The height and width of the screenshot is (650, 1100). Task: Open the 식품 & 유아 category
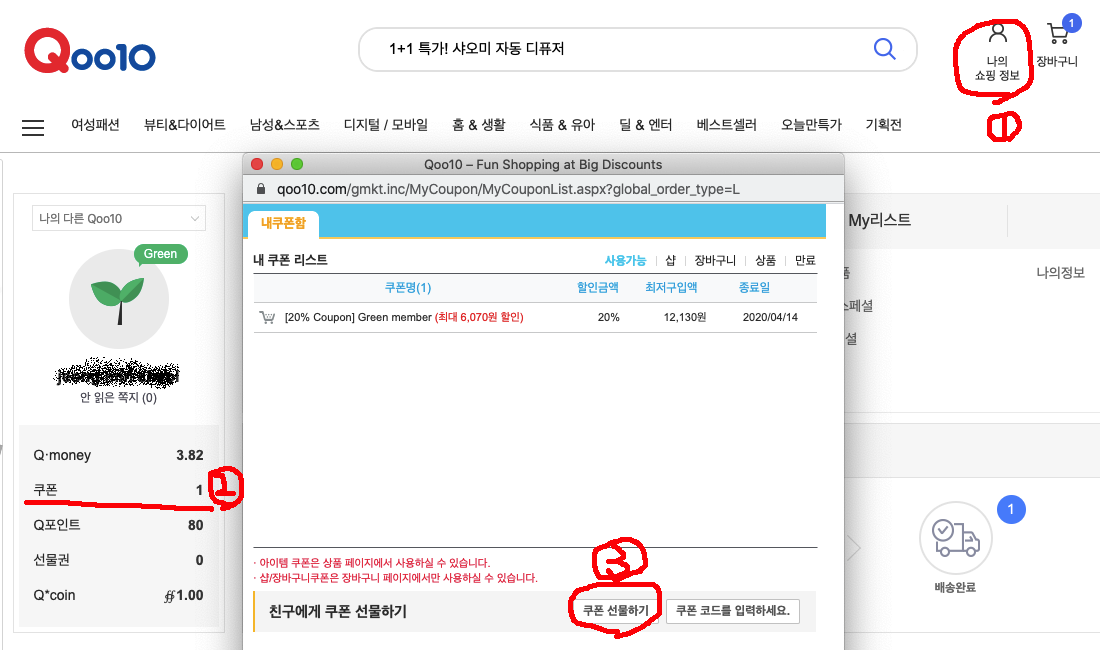tap(562, 125)
